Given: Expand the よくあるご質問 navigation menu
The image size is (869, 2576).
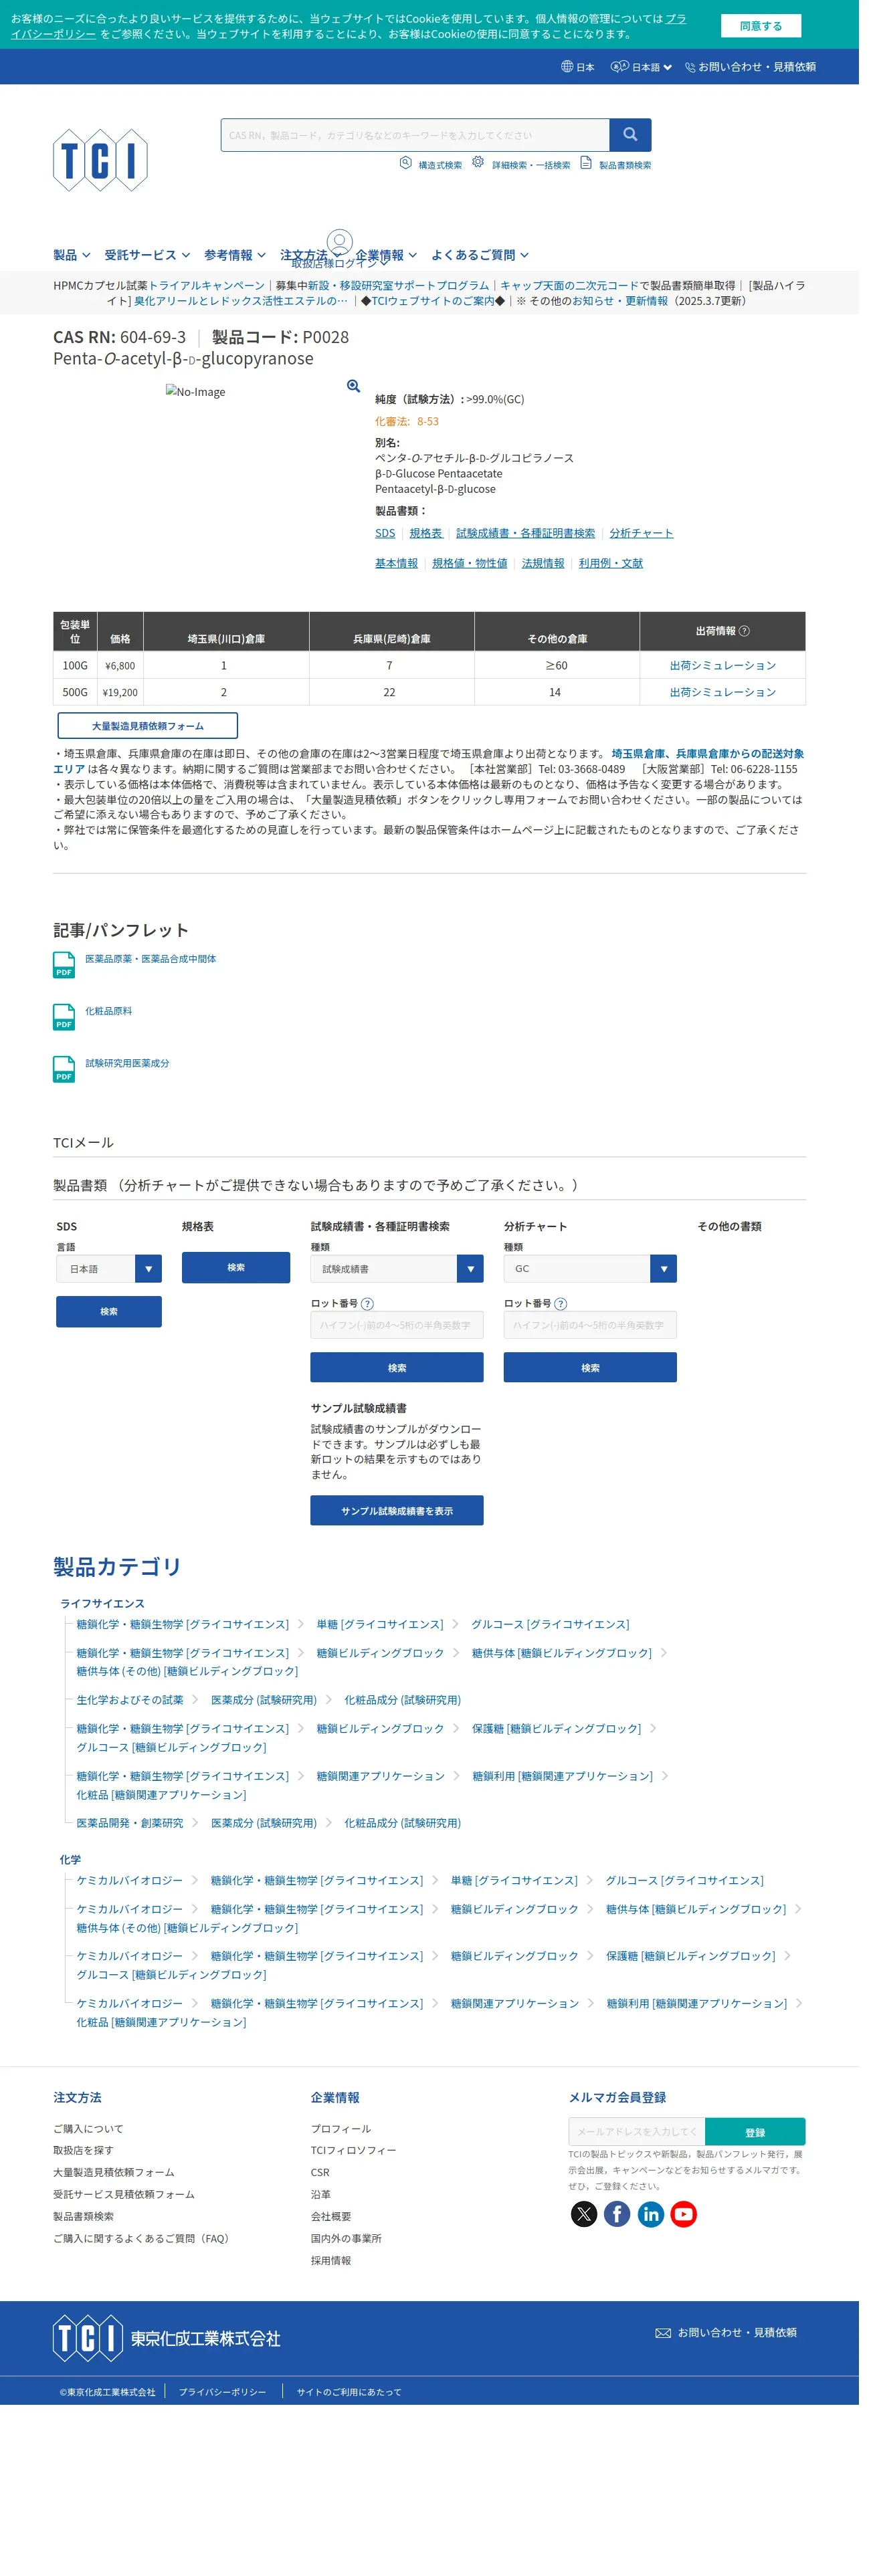Looking at the screenshot, I should click(x=480, y=255).
